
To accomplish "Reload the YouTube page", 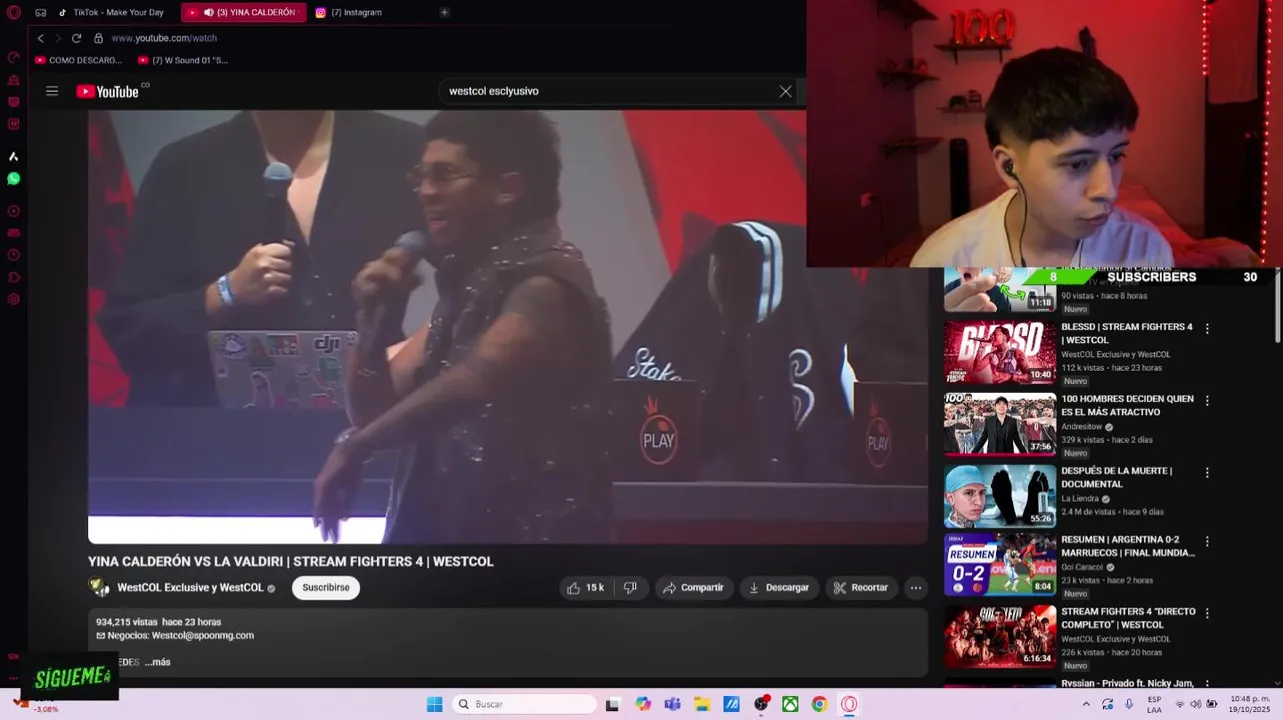I will 76,38.
